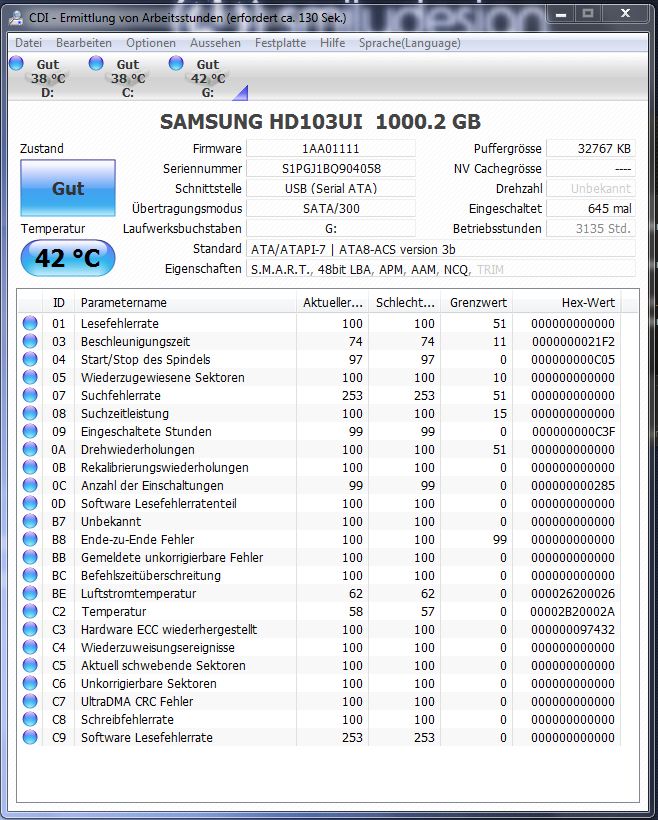The image size is (658, 820).
Task: Click the Seriennummer field S1PGJ1BQ904058
Action: 331,168
